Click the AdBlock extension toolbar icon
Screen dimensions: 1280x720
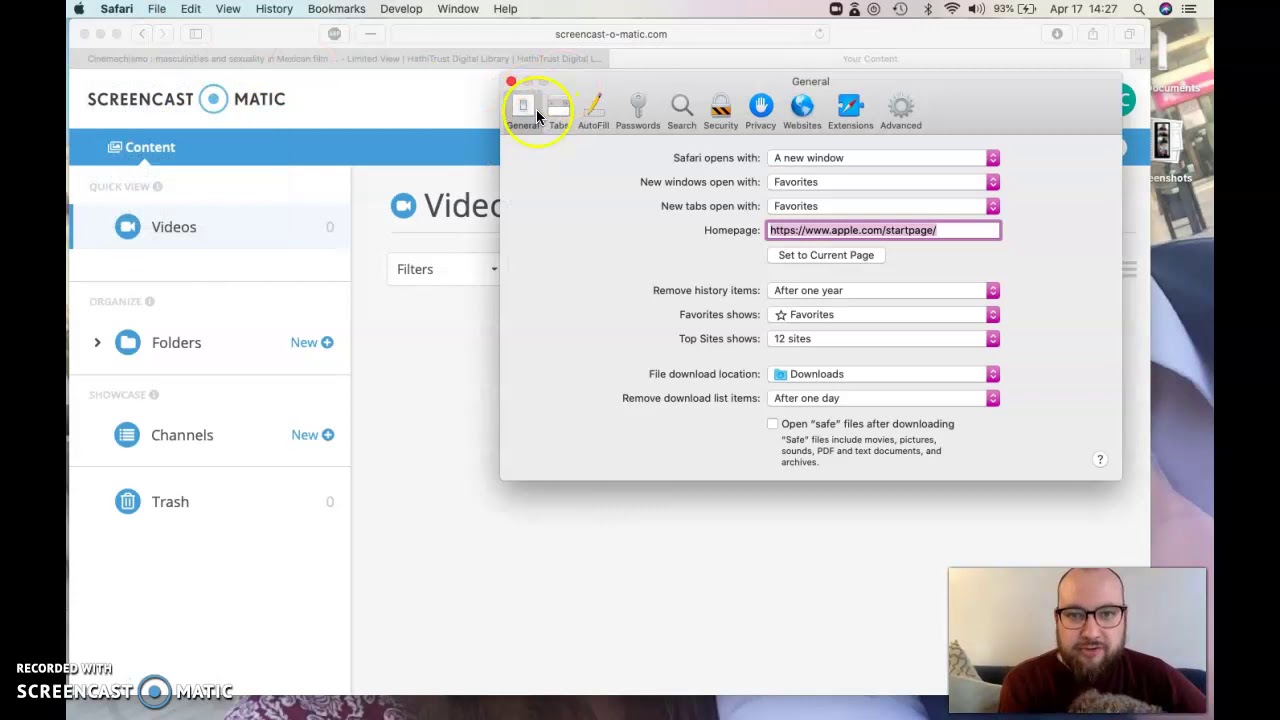pyautogui.click(x=334, y=34)
